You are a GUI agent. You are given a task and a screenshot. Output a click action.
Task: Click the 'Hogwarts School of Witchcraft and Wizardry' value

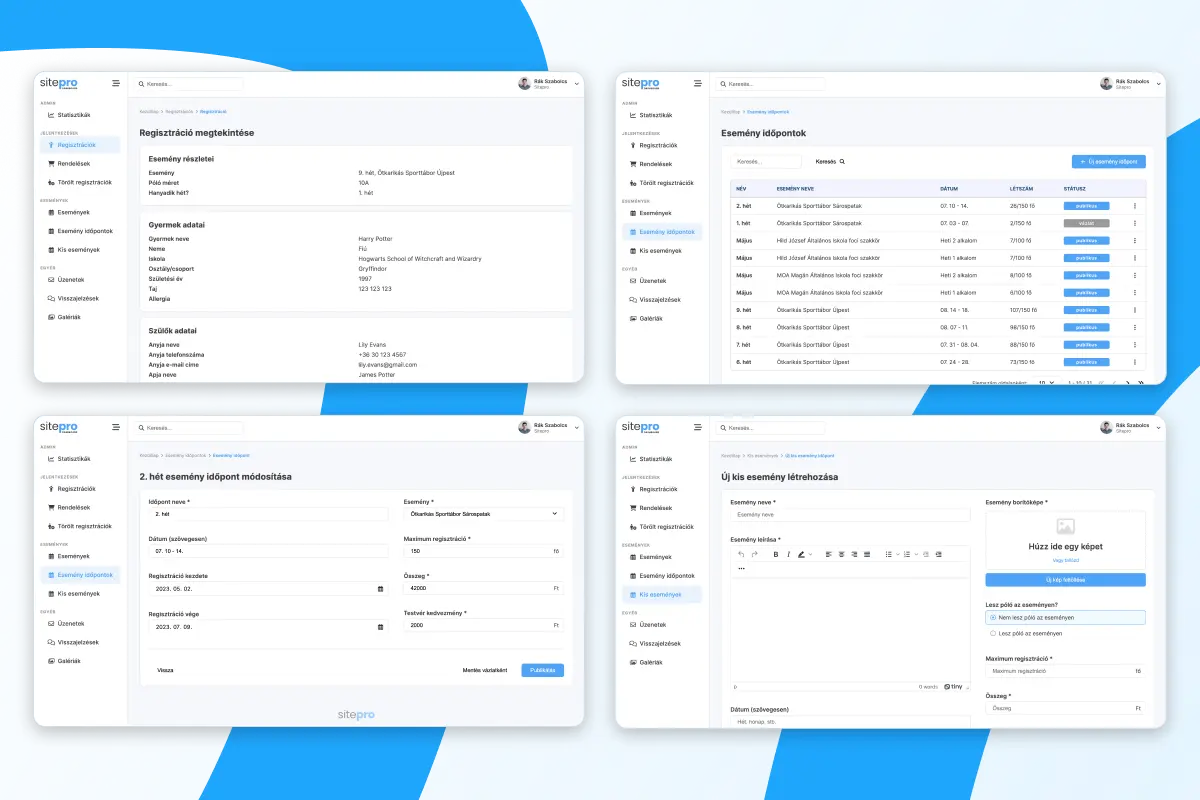click(x=420, y=258)
